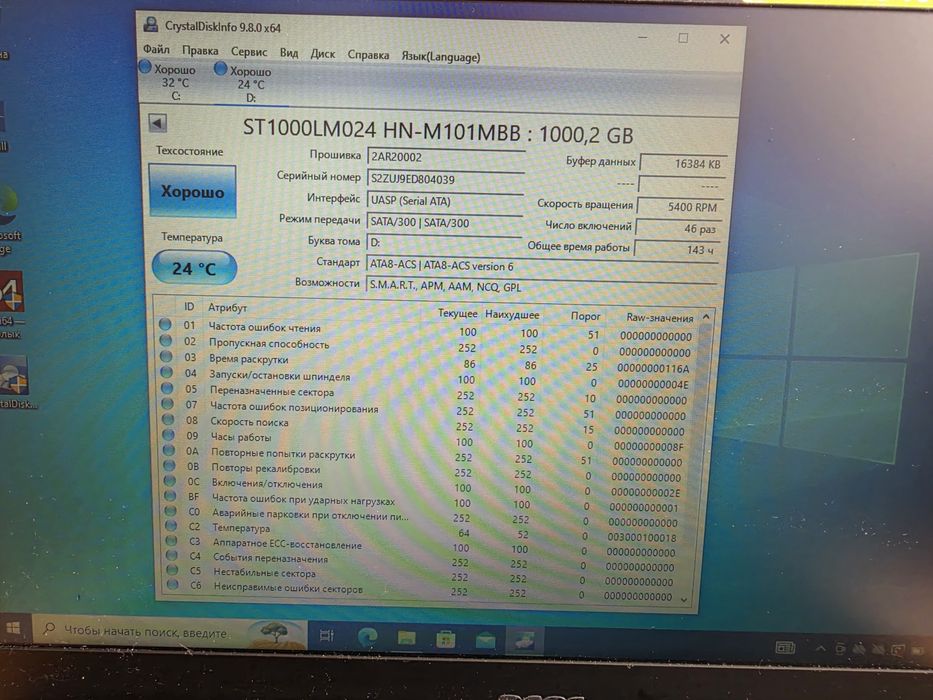The image size is (933, 700).
Task: Select the row Пропускная способность
Action: coord(429,346)
